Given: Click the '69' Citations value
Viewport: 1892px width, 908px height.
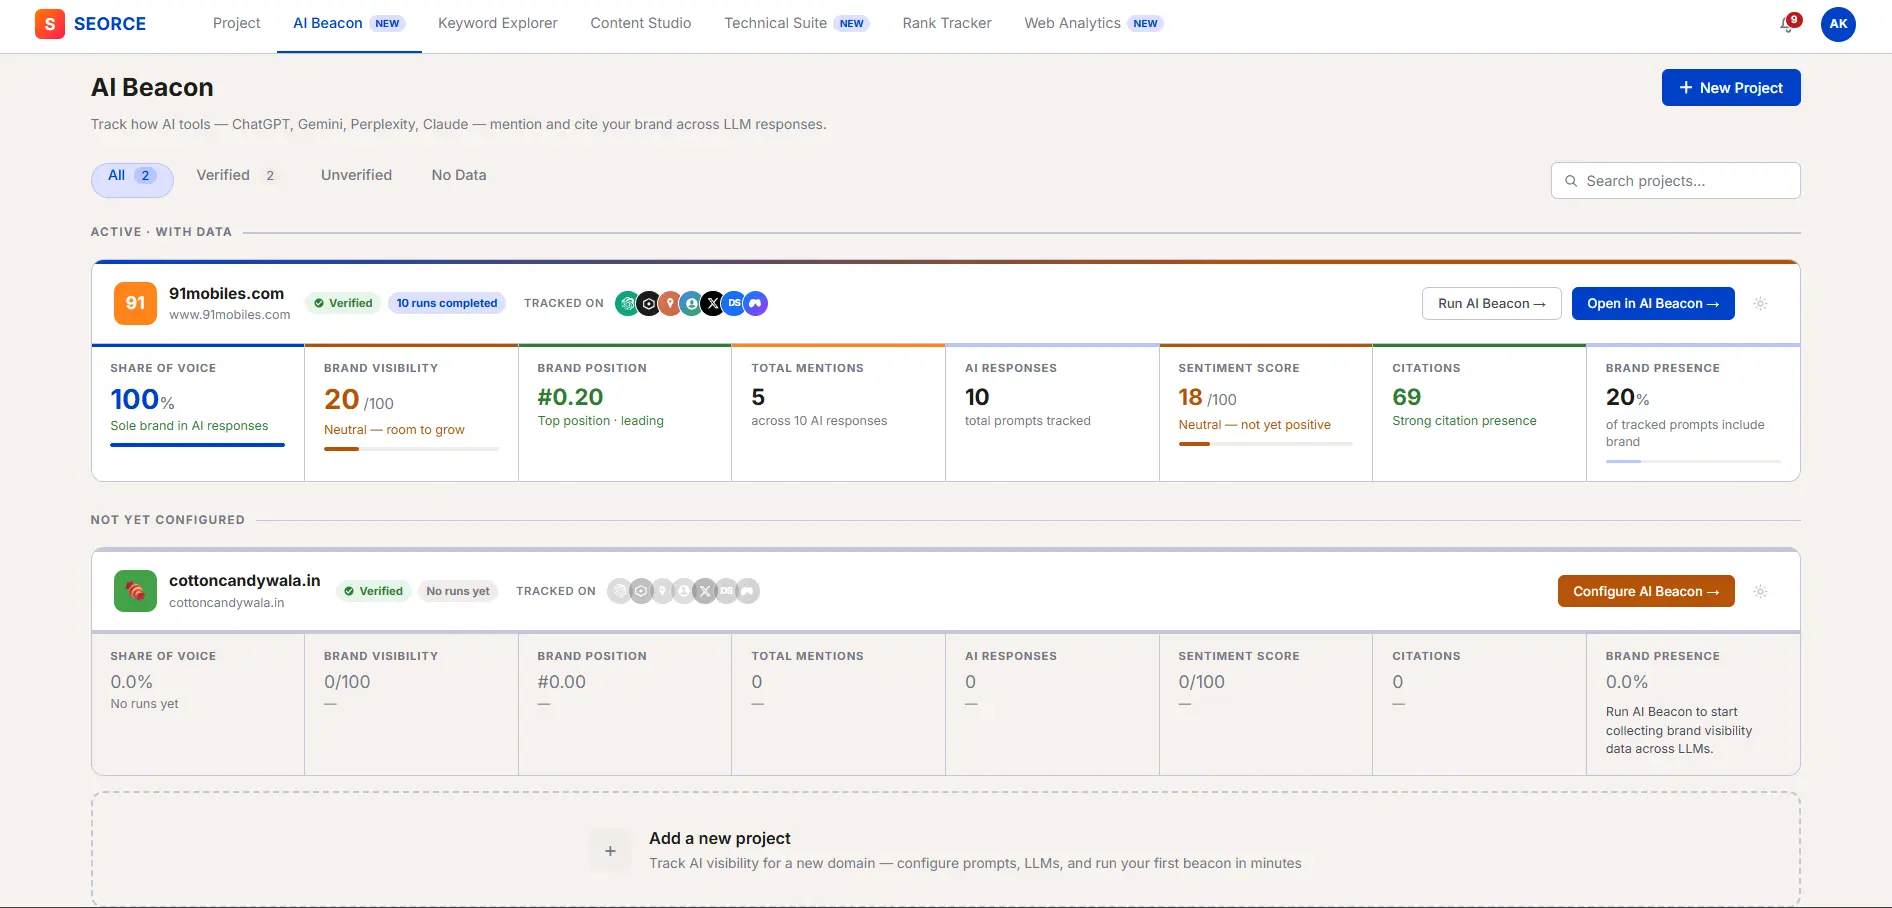Looking at the screenshot, I should [x=1406, y=397].
